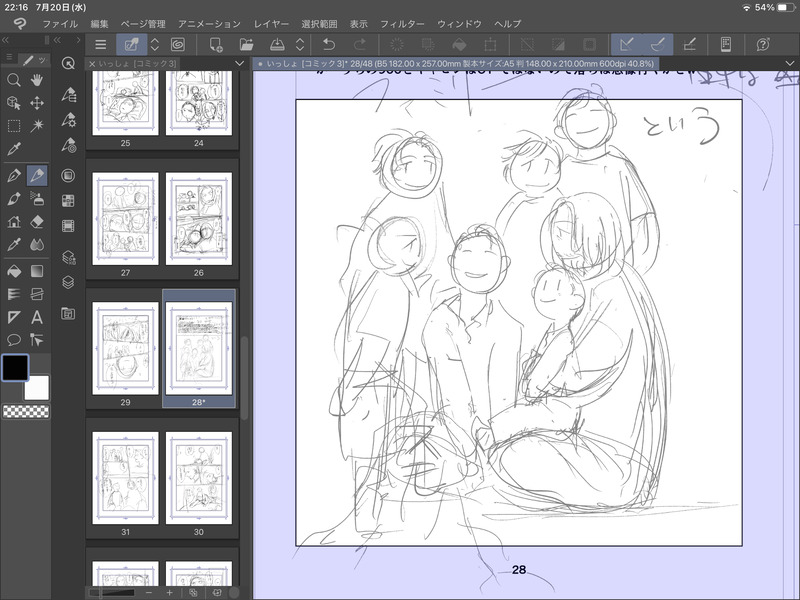Select the Pen tool
800x600 pixels.
click(14, 175)
